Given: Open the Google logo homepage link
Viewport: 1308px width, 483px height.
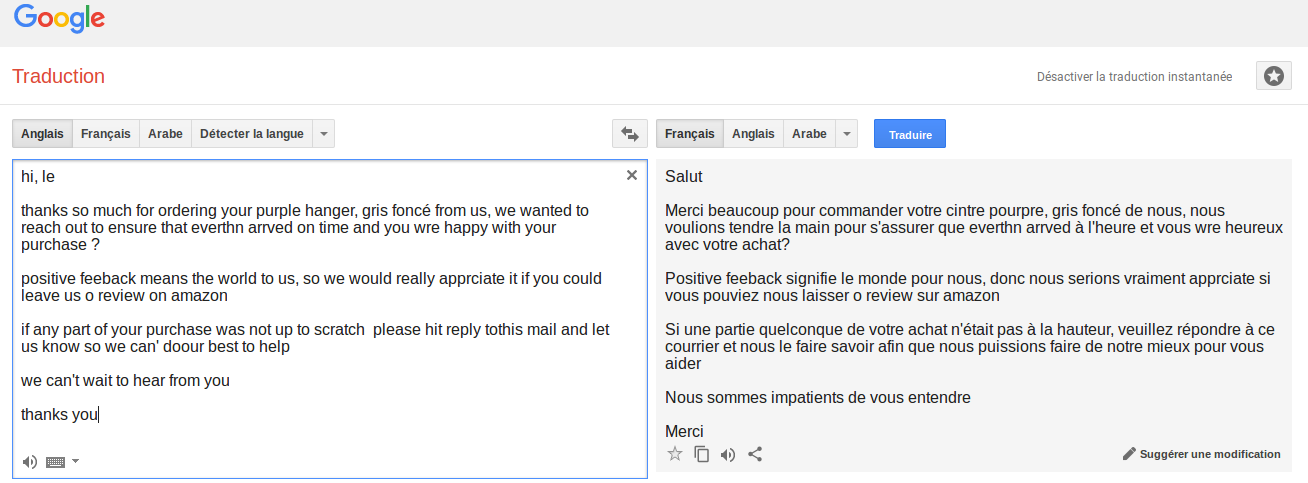Looking at the screenshot, I should coord(59,18).
